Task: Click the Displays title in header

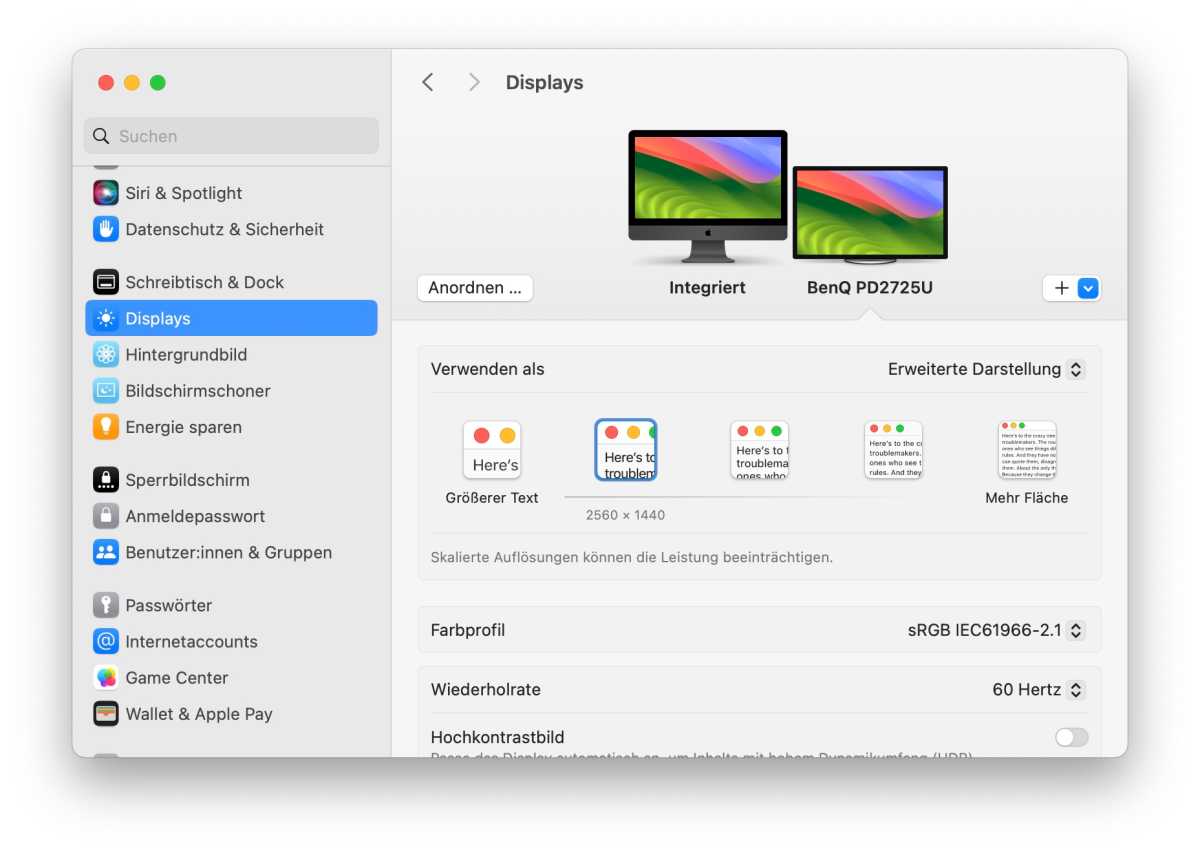Action: tap(545, 82)
